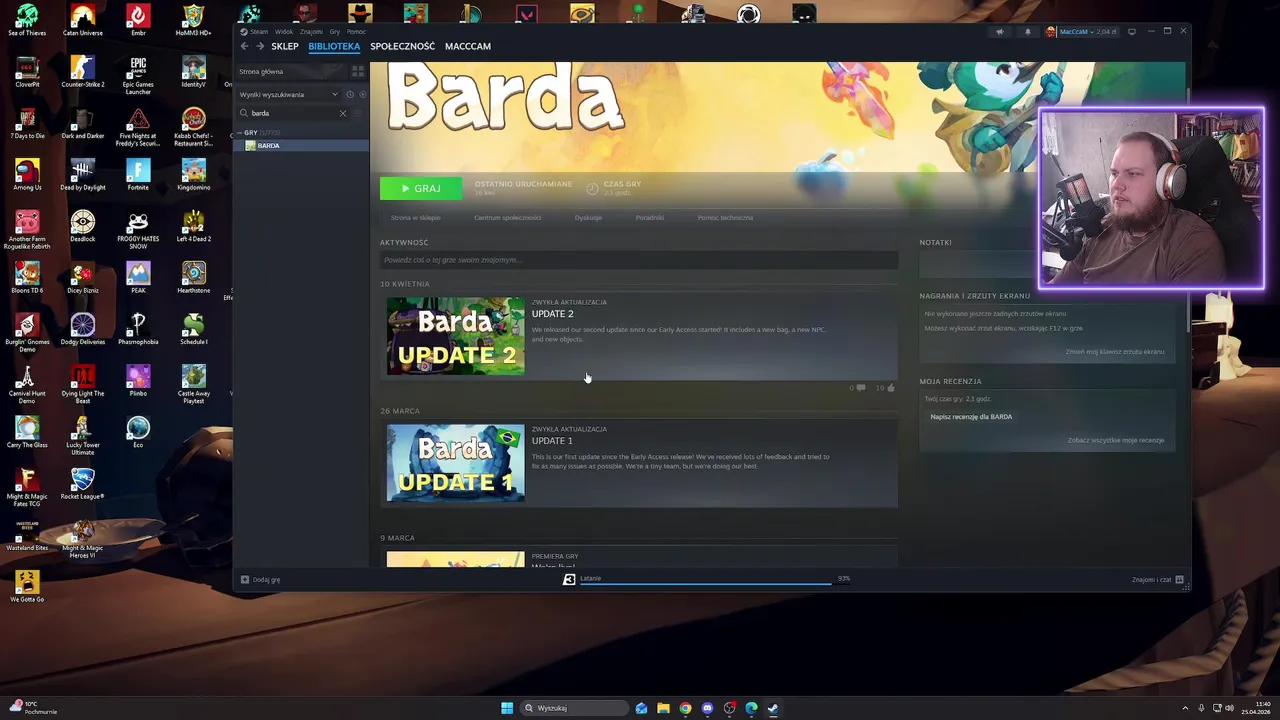Screen dimensions: 1280x720
Task: Switch to the BIBLIOTEKA tab
Action: (334, 46)
